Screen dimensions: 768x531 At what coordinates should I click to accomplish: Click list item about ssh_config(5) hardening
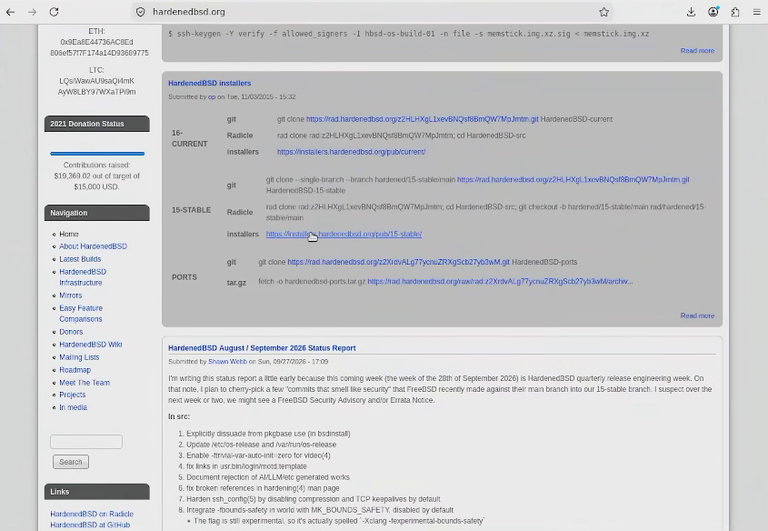coord(313,499)
